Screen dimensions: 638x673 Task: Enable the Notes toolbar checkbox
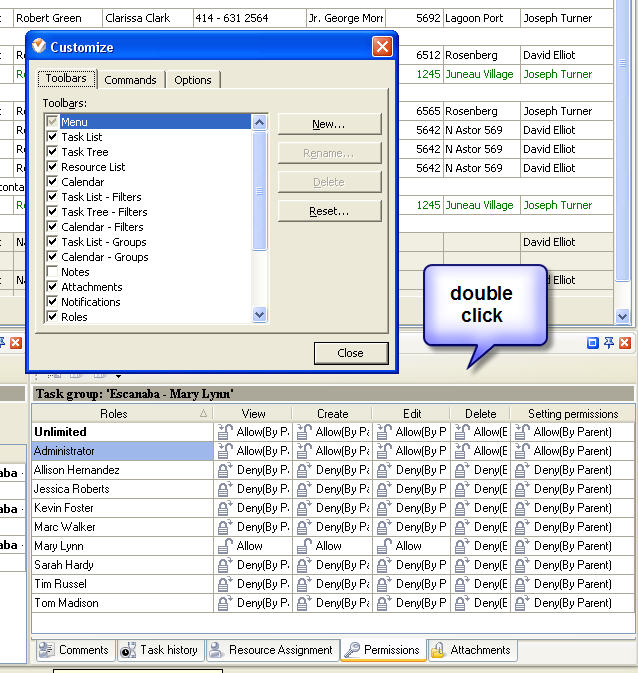click(53, 272)
